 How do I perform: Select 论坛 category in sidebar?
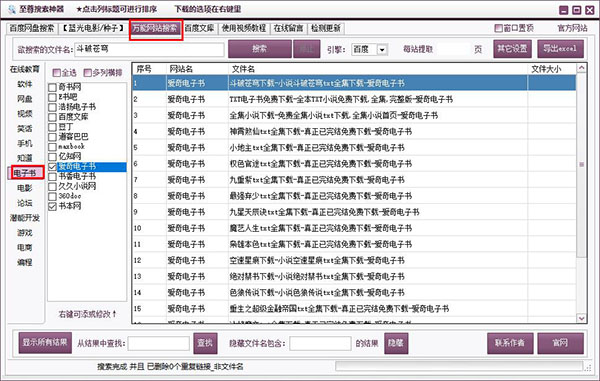[x=24, y=203]
